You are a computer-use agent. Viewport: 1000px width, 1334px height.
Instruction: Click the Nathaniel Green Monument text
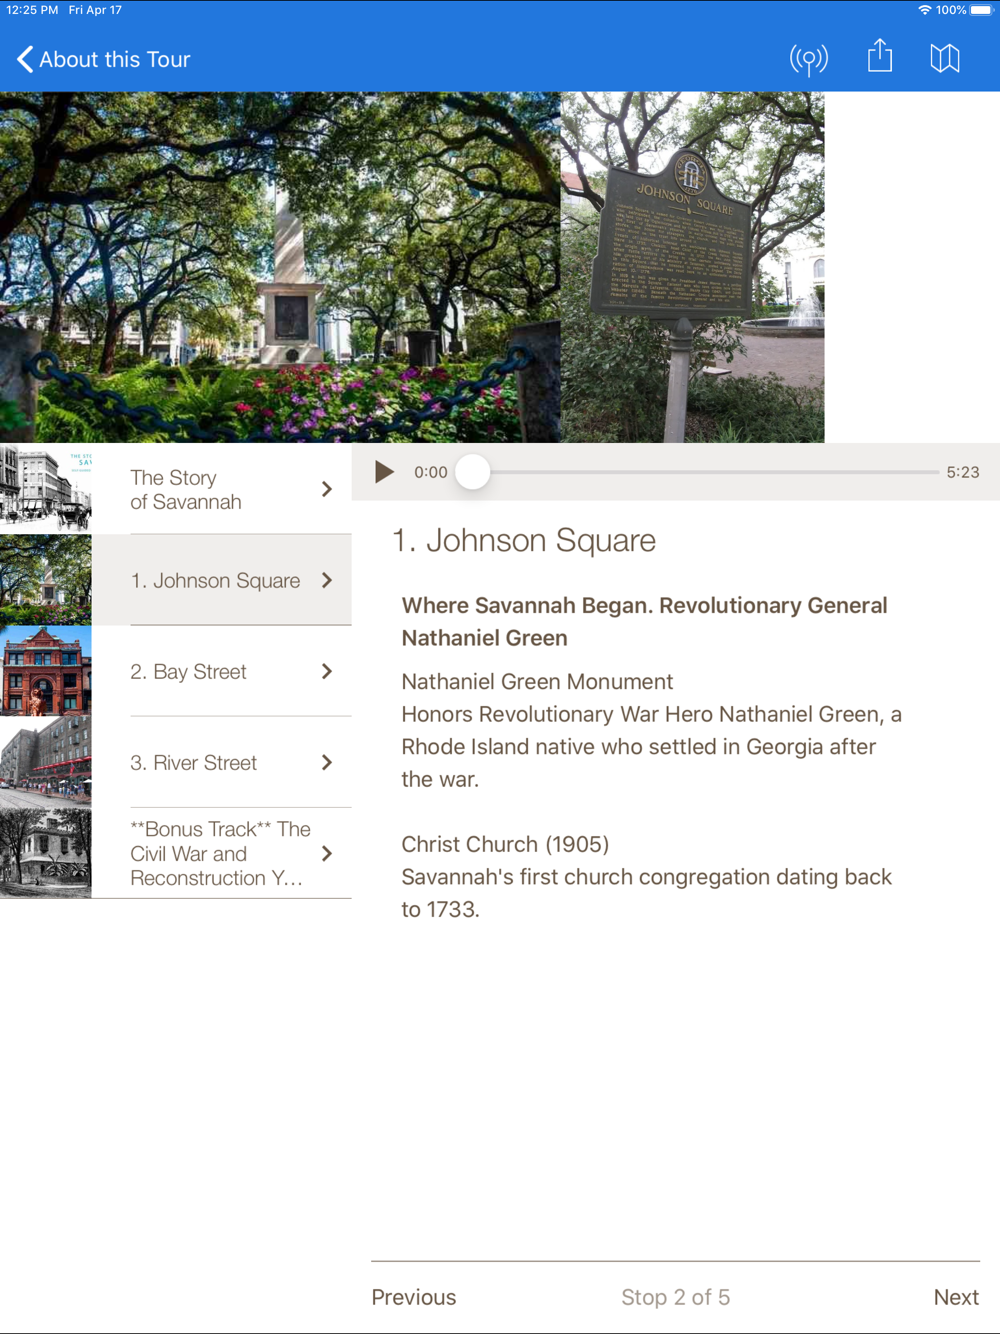[x=537, y=681]
